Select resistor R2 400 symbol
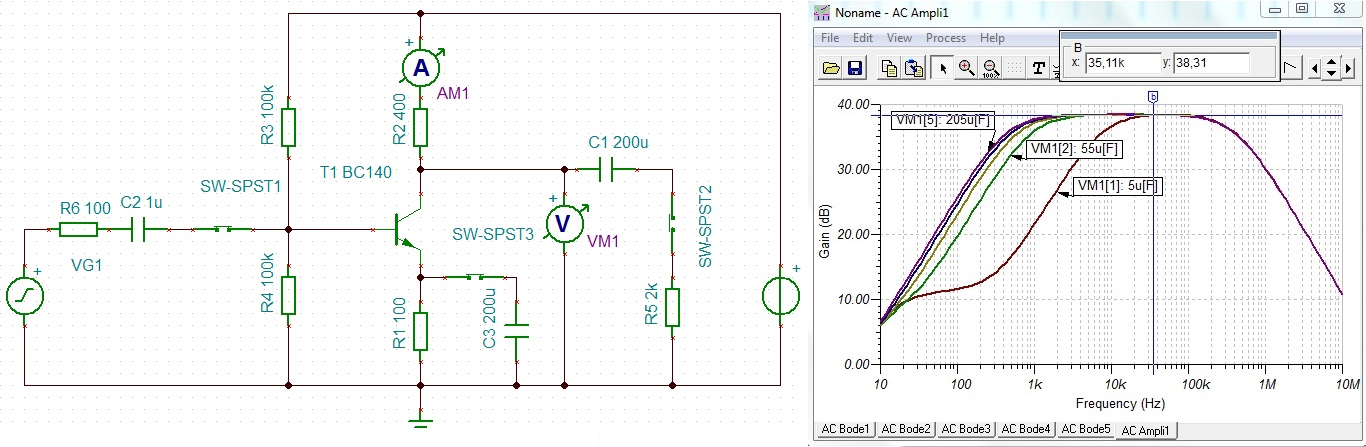Viewport: 1366px width, 447px height. pyautogui.click(x=421, y=127)
